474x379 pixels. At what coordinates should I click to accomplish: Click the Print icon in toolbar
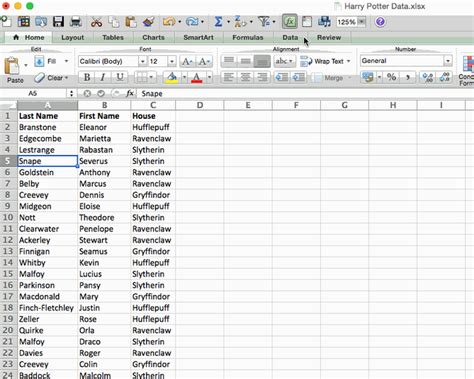tap(76, 22)
